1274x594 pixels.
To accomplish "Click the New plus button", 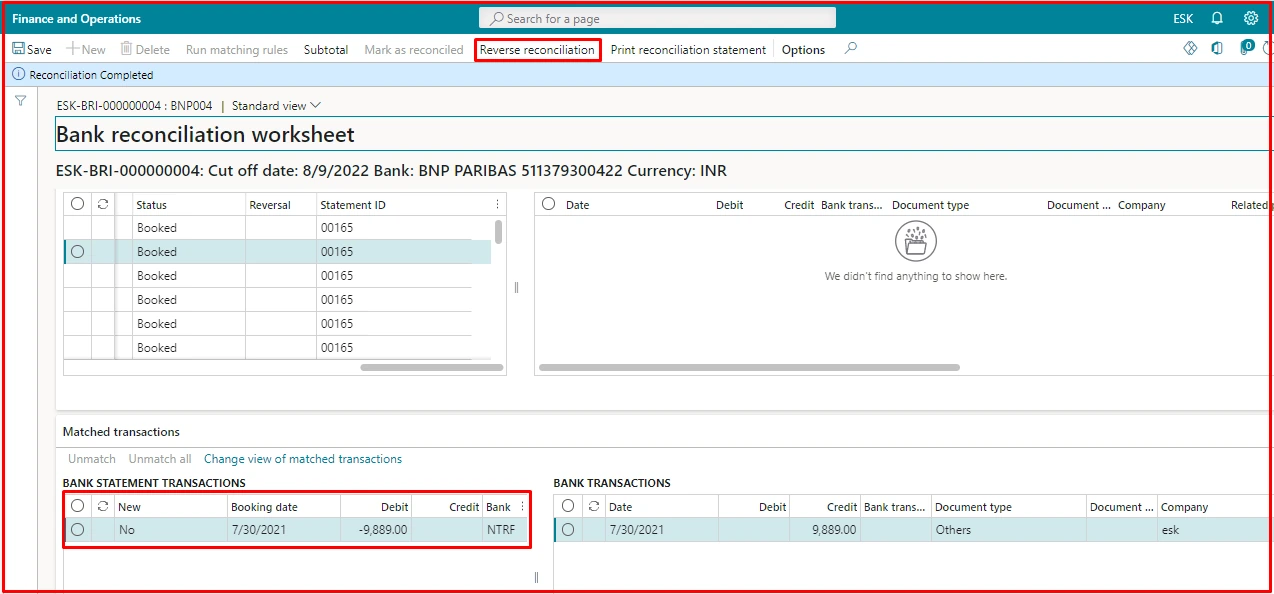I will click(86, 49).
